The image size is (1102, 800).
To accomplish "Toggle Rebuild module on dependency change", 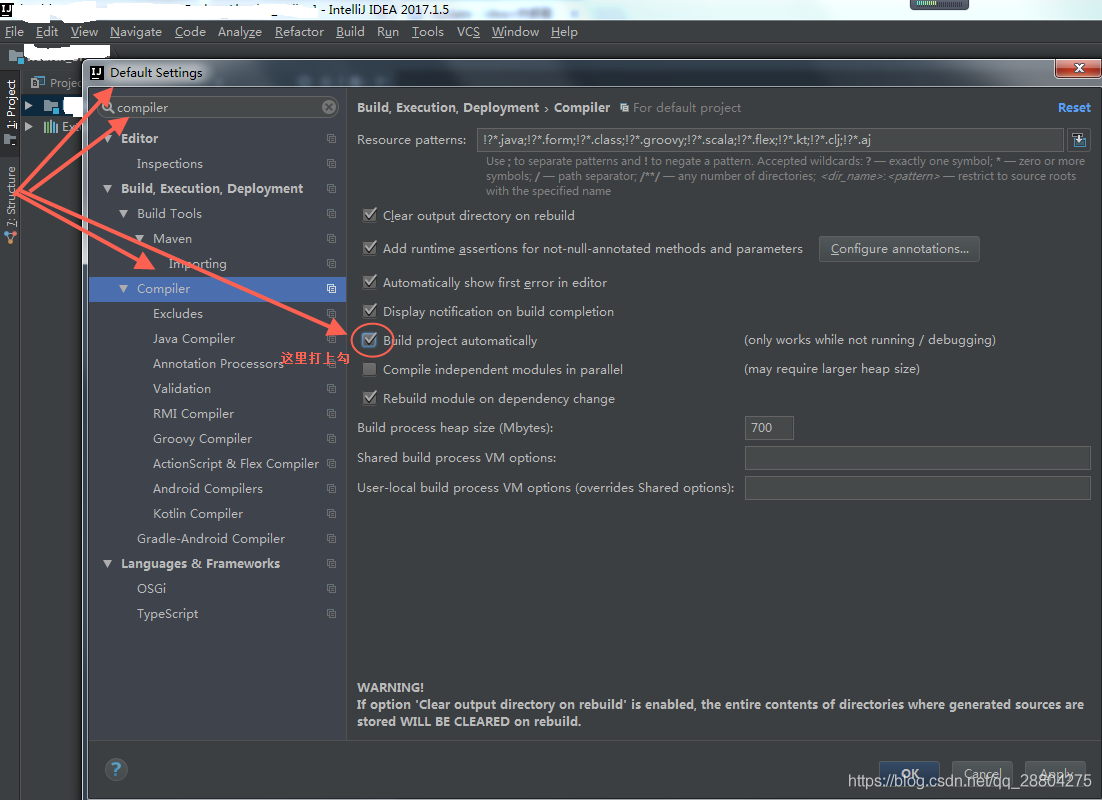I will pos(370,398).
